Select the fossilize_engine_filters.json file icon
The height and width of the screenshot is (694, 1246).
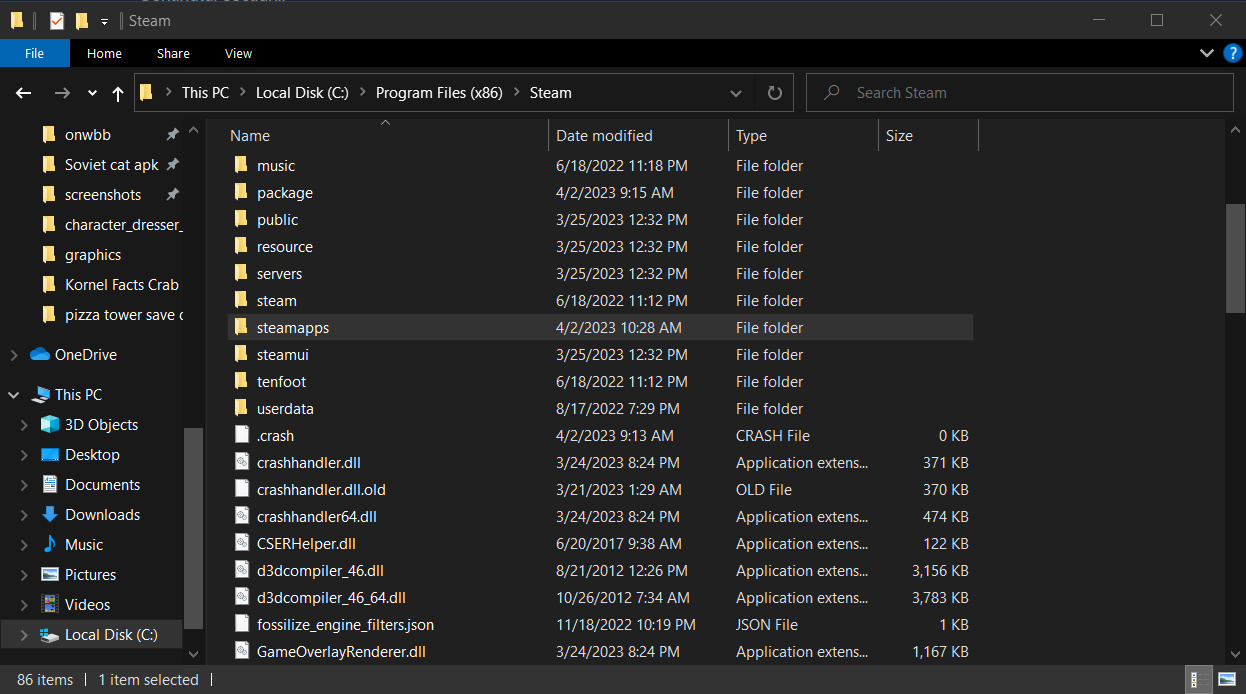coord(241,625)
